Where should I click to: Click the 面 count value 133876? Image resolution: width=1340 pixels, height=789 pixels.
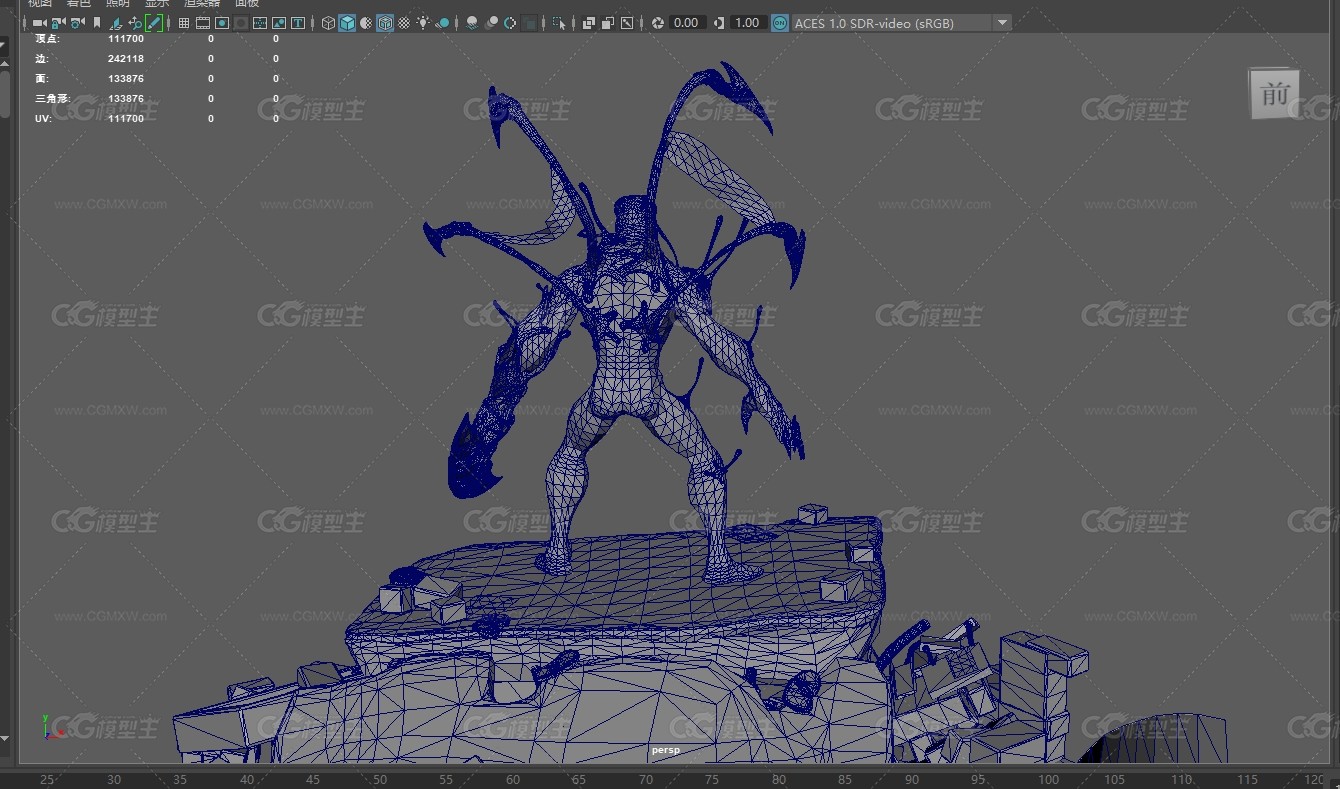click(126, 79)
